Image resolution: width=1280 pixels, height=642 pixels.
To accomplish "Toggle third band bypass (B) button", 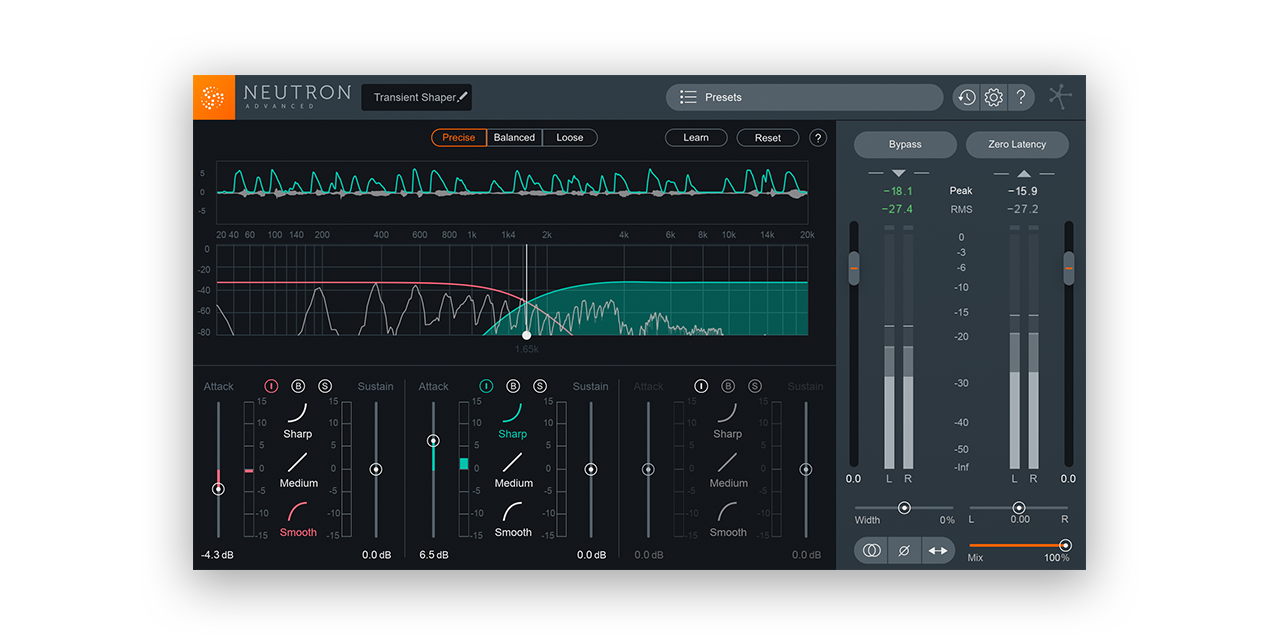I will [x=728, y=386].
